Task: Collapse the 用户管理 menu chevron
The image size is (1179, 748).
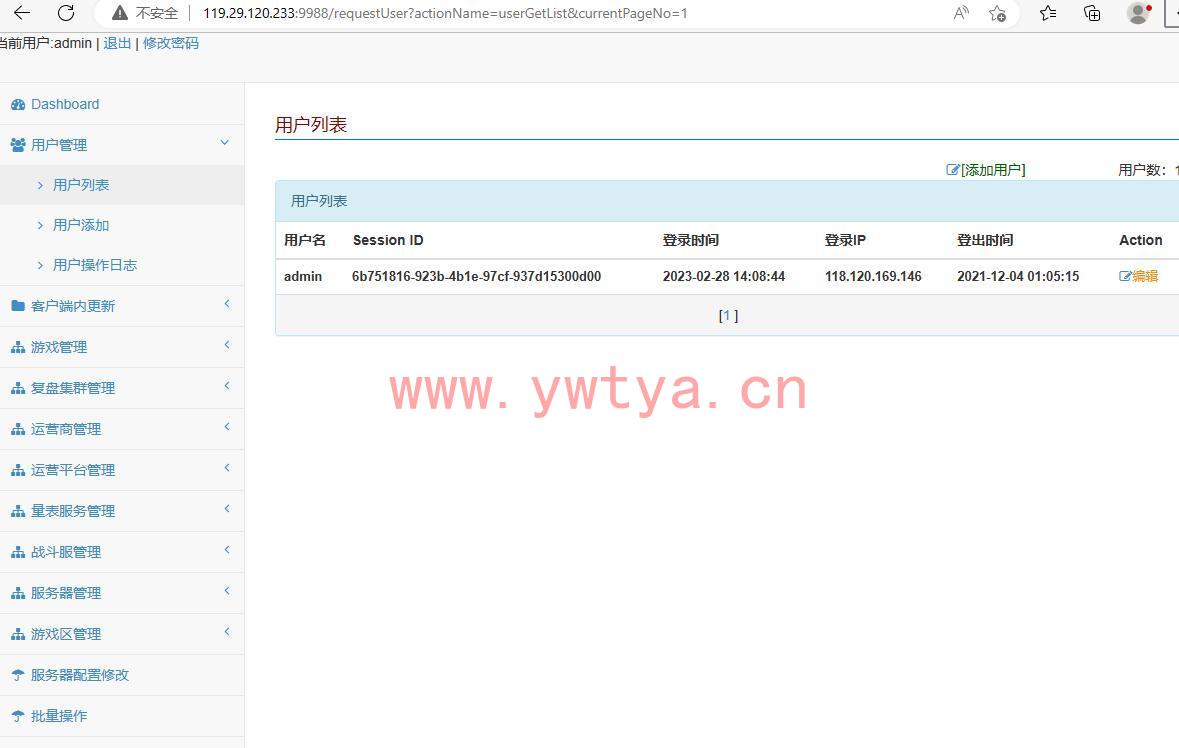Action: tap(225, 143)
